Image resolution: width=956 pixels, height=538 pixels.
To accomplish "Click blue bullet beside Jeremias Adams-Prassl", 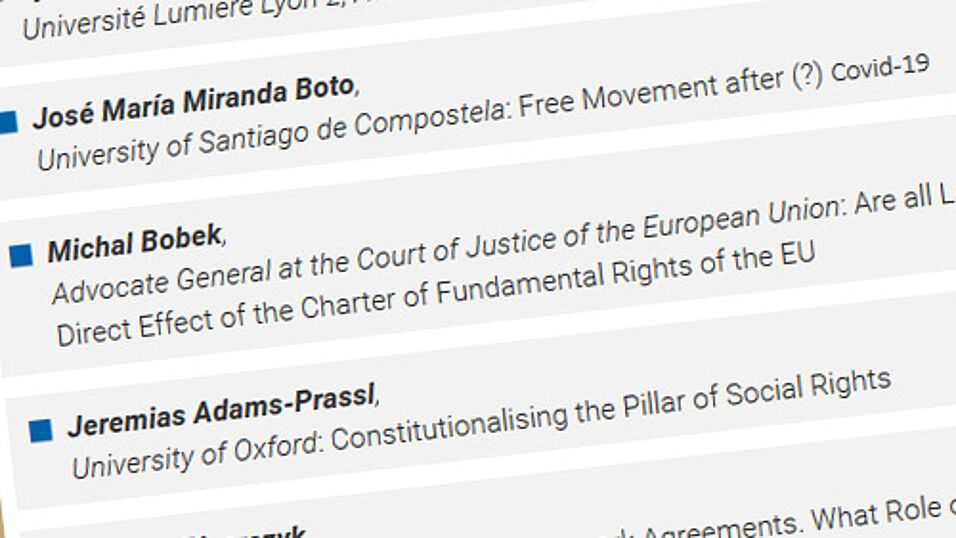I will (41, 430).
